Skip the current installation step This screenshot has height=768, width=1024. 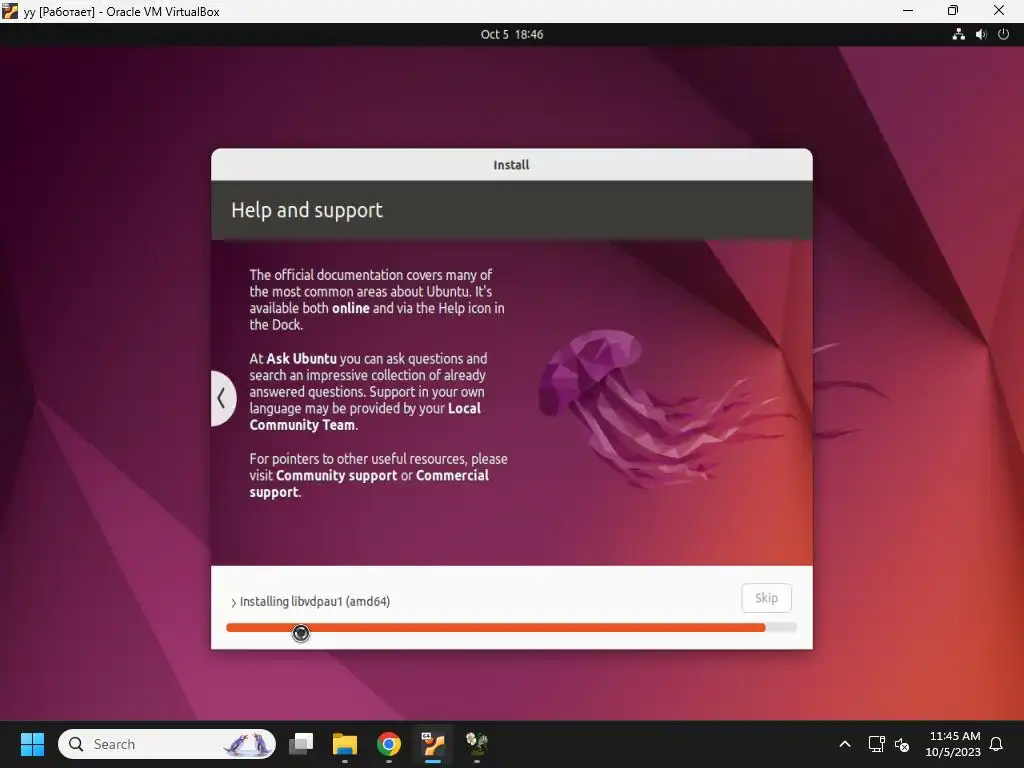coord(766,598)
